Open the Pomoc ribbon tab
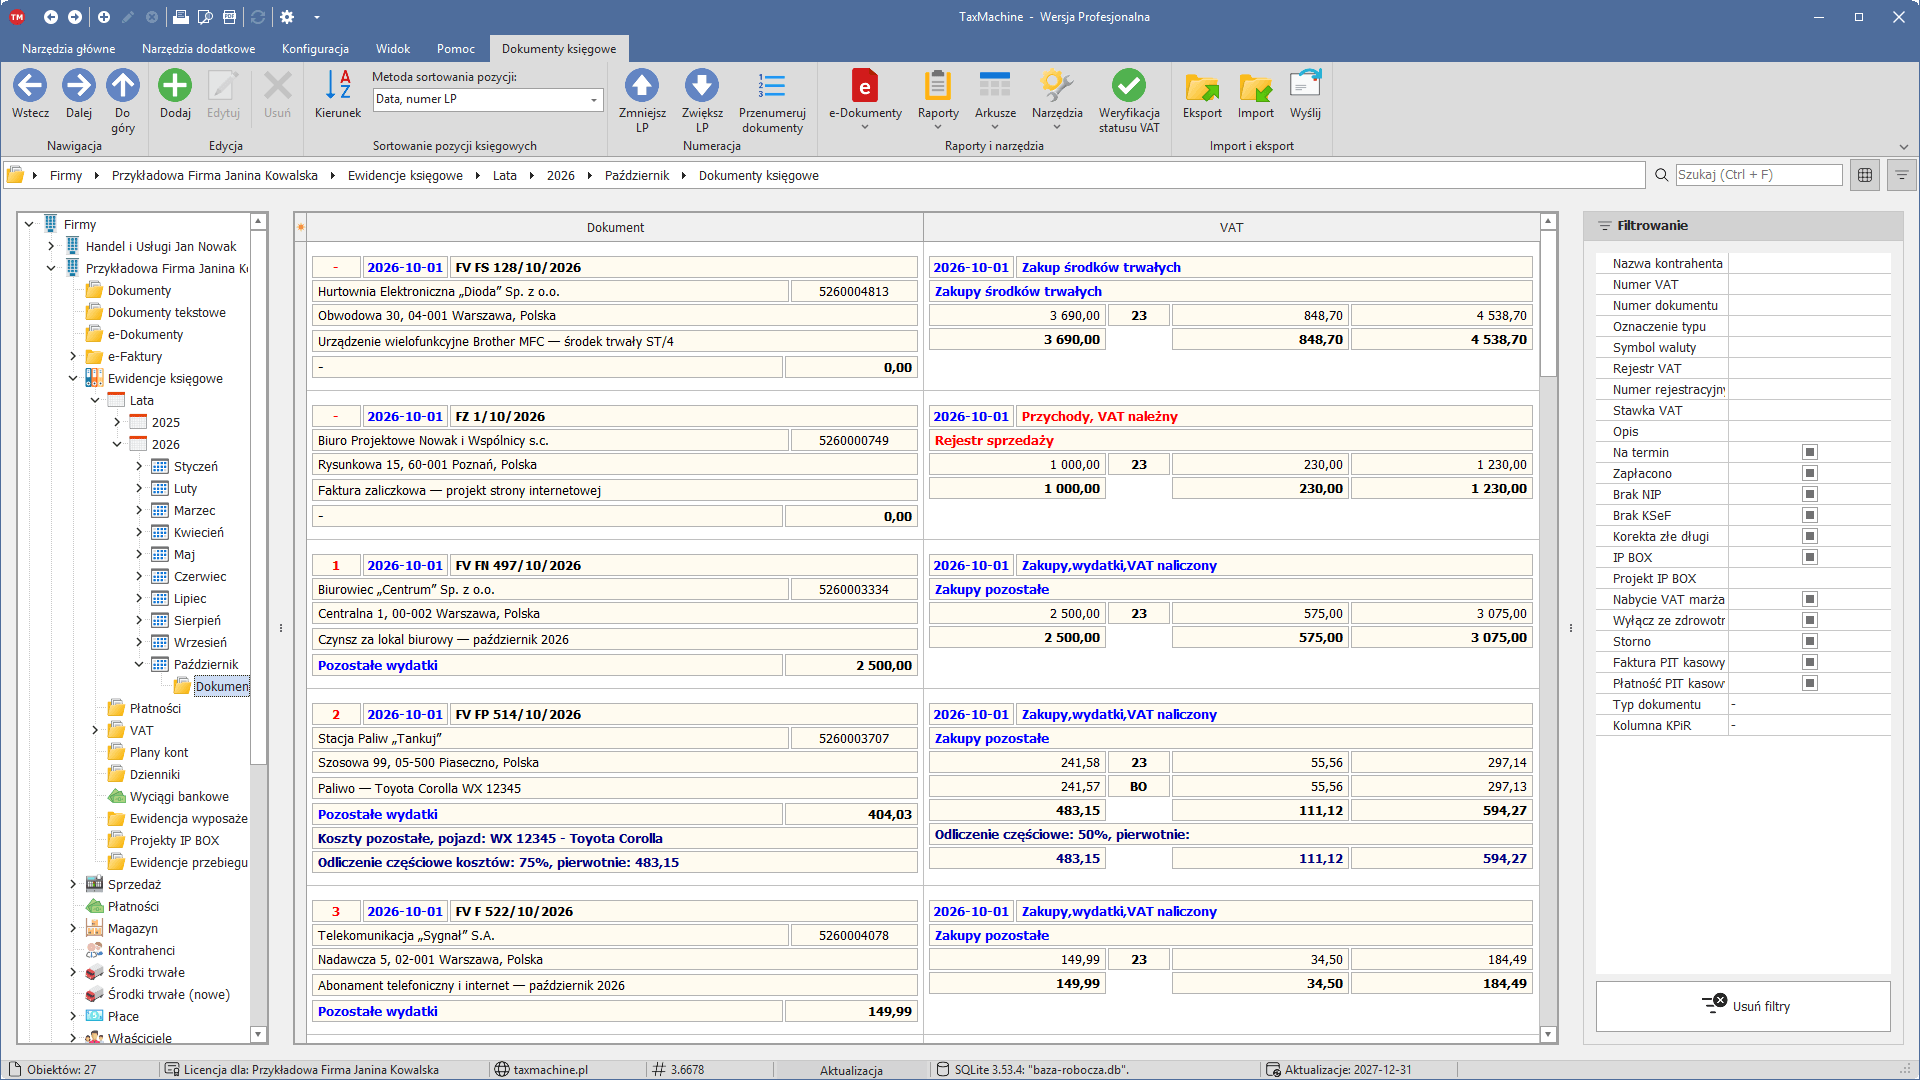Image resolution: width=1920 pixels, height=1080 pixels. (x=456, y=48)
